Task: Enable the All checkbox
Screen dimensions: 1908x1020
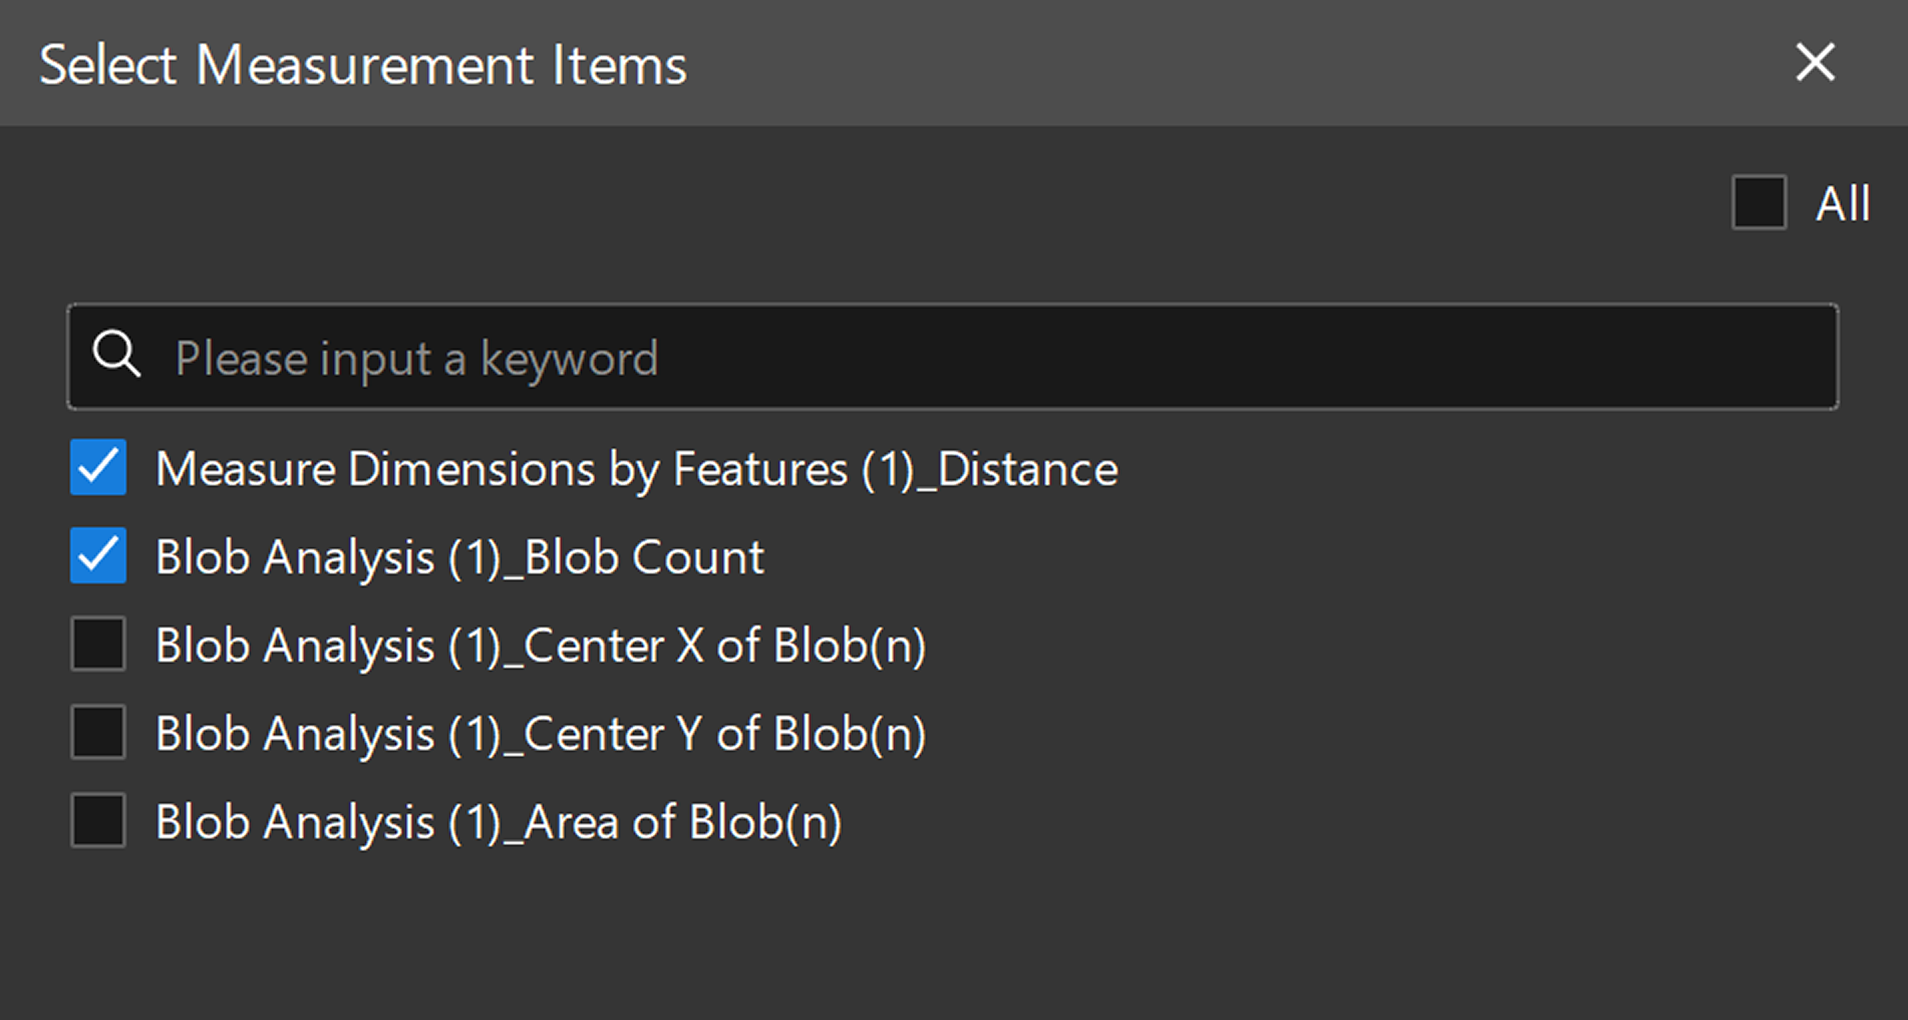Action: [1758, 203]
